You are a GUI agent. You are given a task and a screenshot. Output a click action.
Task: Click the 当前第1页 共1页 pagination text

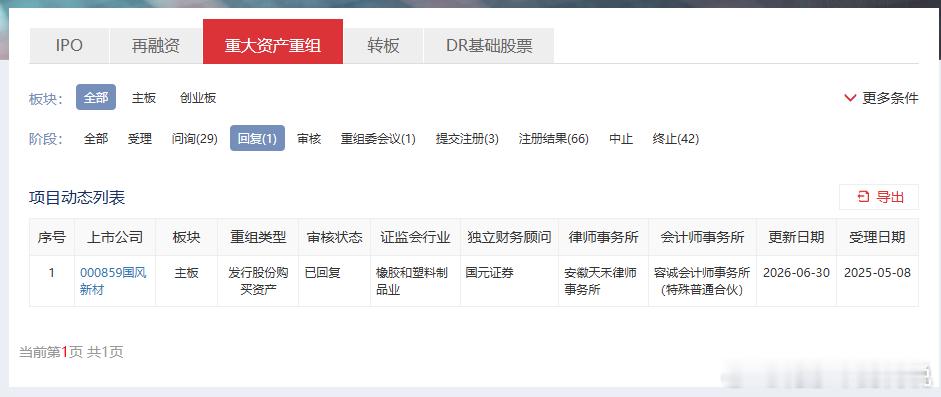point(71,352)
